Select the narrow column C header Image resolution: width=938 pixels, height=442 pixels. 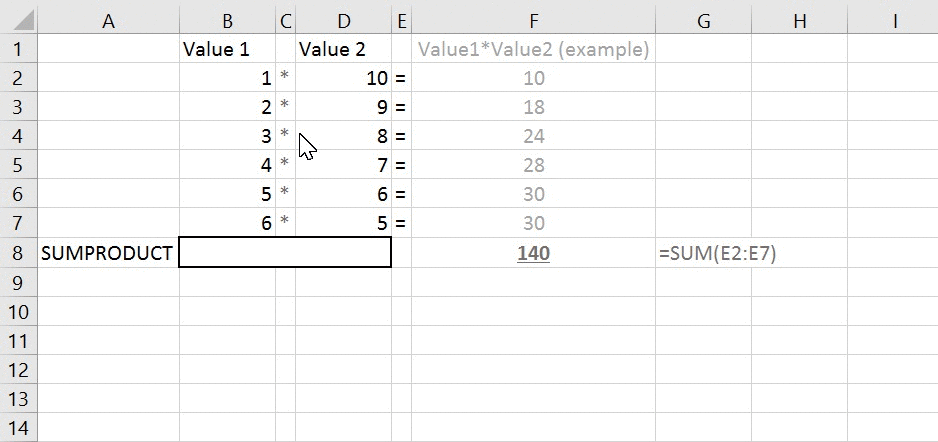point(286,20)
